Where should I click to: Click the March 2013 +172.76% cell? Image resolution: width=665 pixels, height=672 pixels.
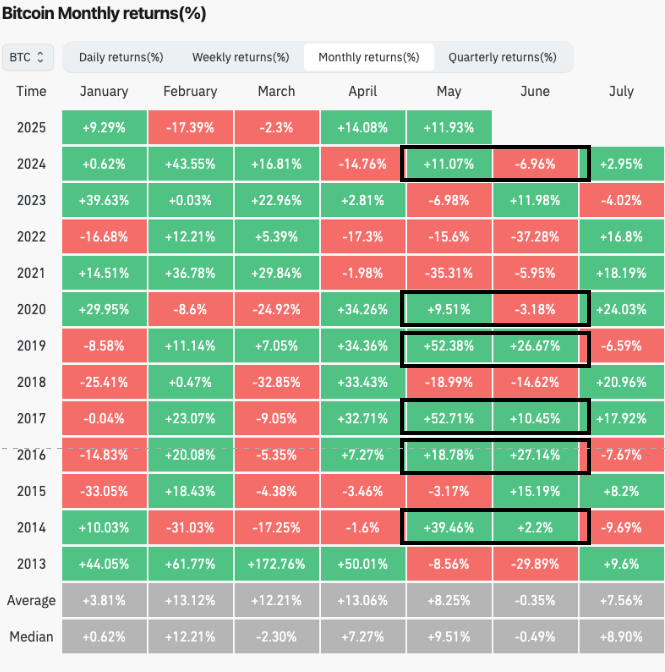(276, 563)
